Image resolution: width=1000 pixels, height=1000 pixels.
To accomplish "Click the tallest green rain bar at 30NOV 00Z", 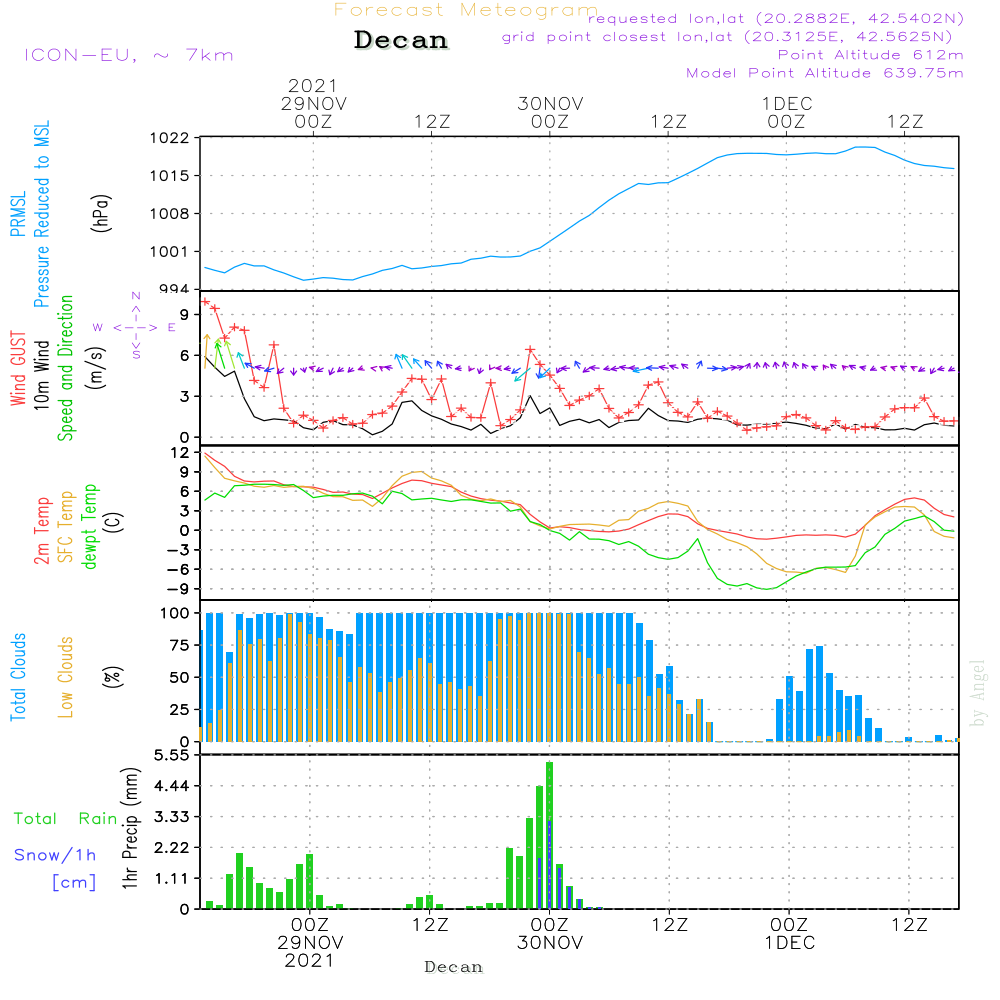I will click(550, 835).
